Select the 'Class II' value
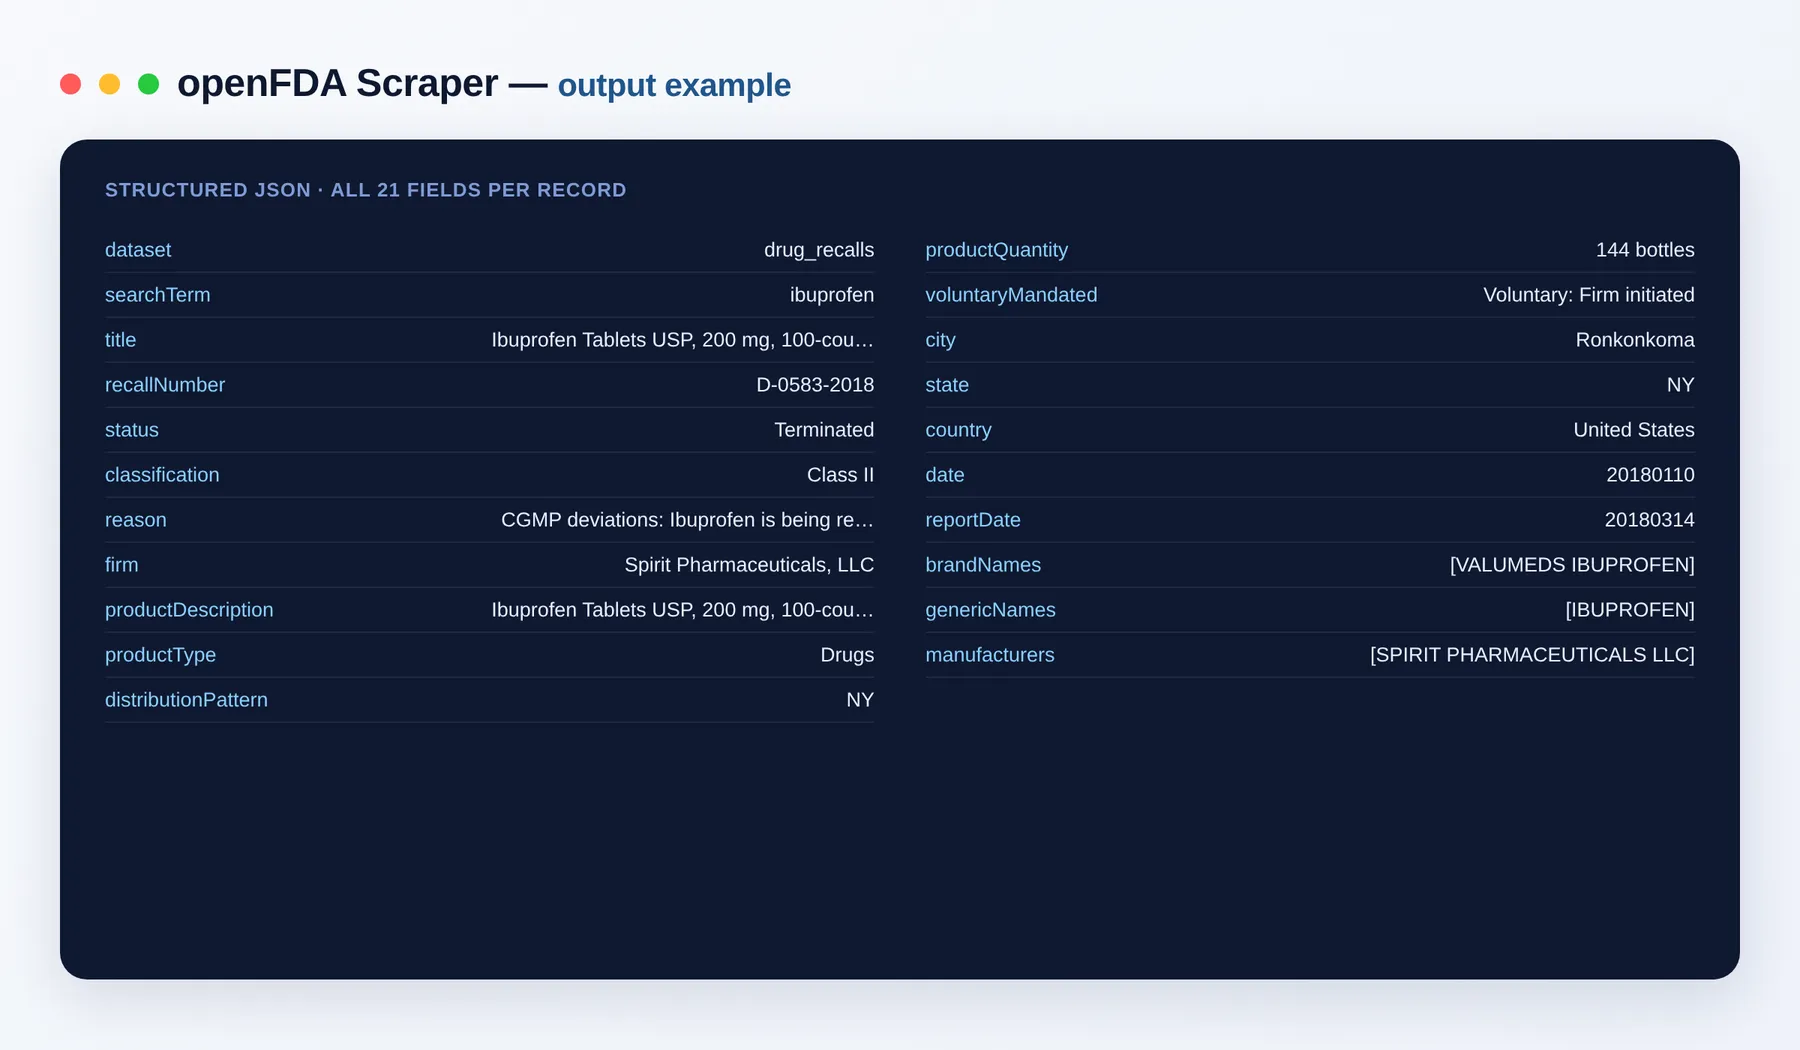 point(841,475)
